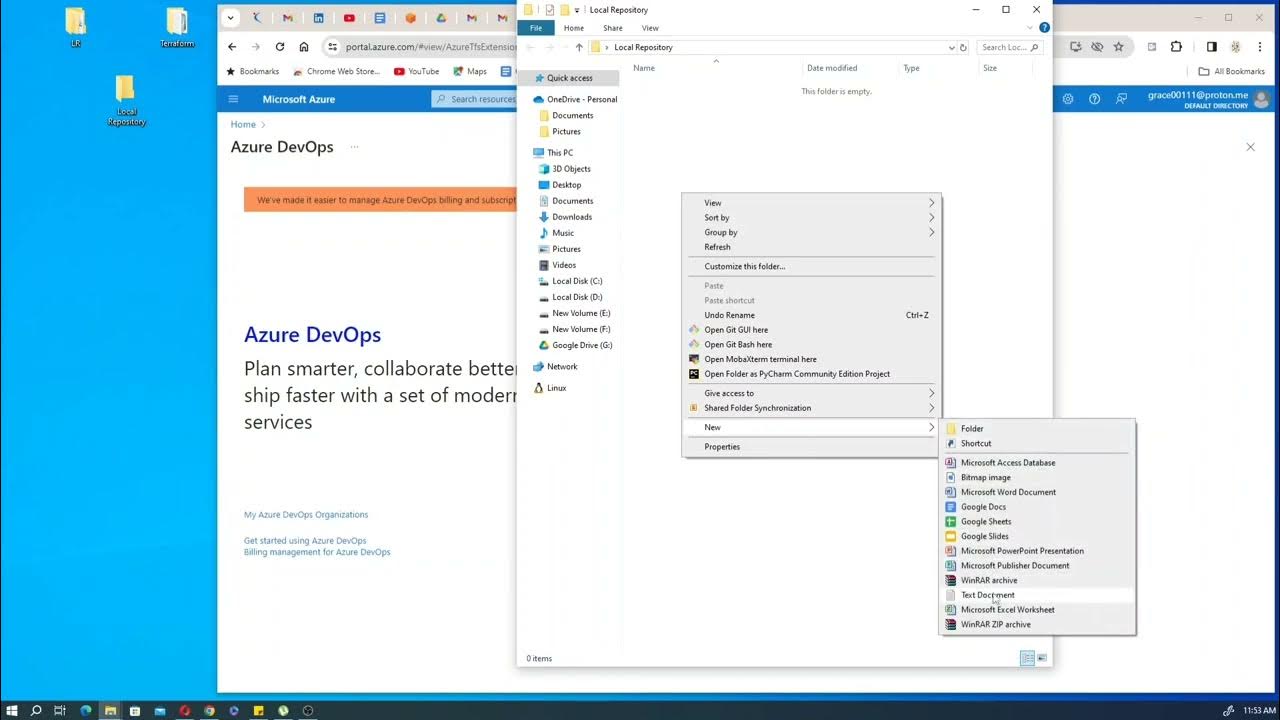Open All Bookmarks folder
Screen dimensions: 1280x720
coord(1232,72)
